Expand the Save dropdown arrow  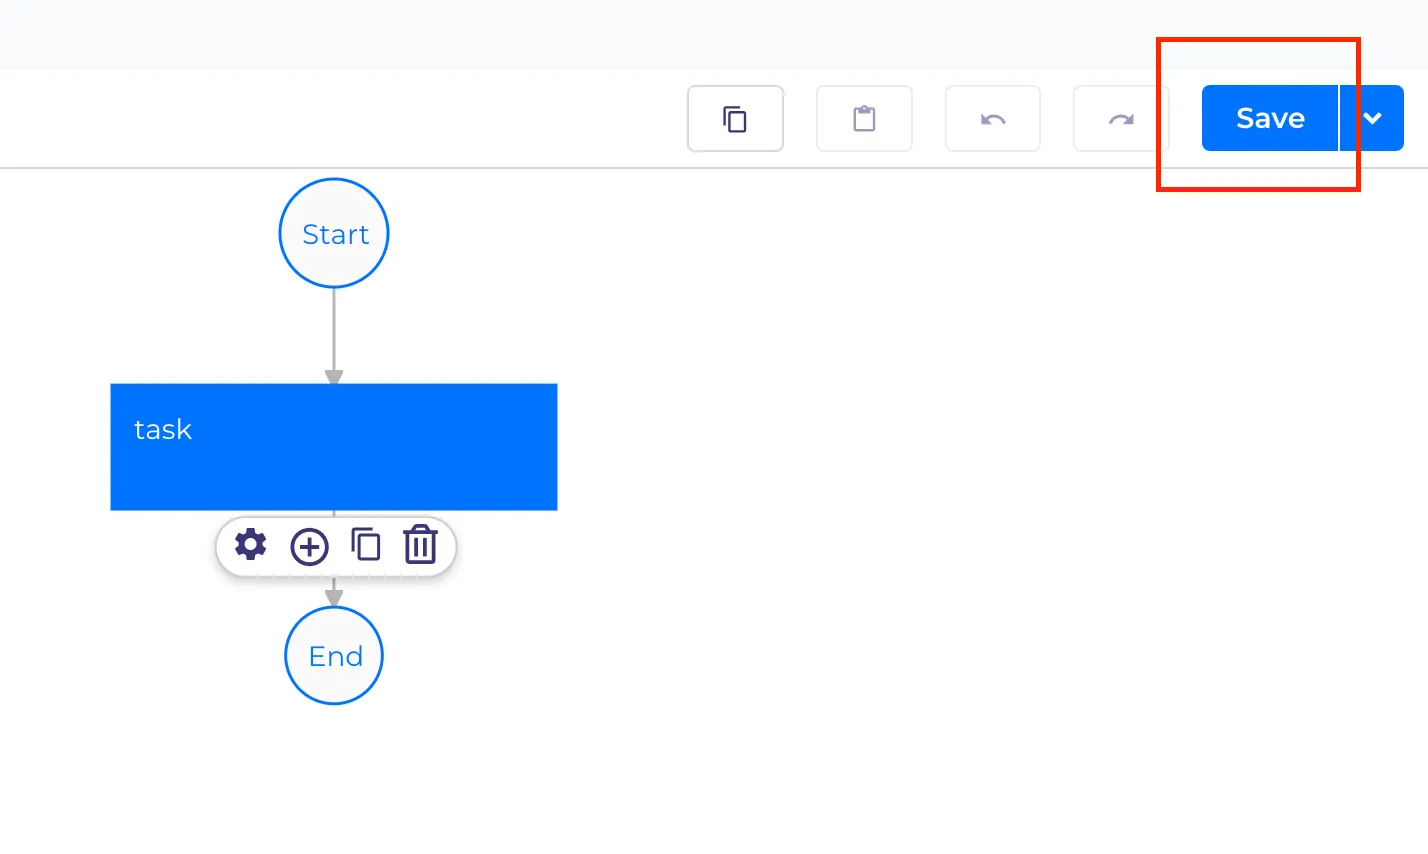[x=1372, y=118]
